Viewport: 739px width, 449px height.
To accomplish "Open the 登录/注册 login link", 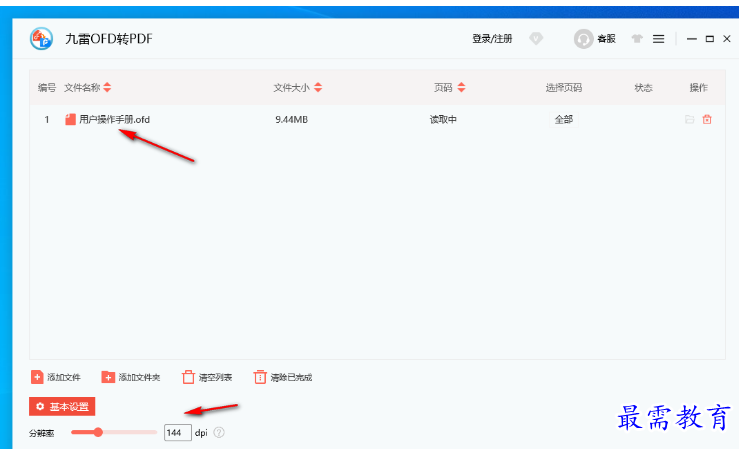I will [492, 39].
